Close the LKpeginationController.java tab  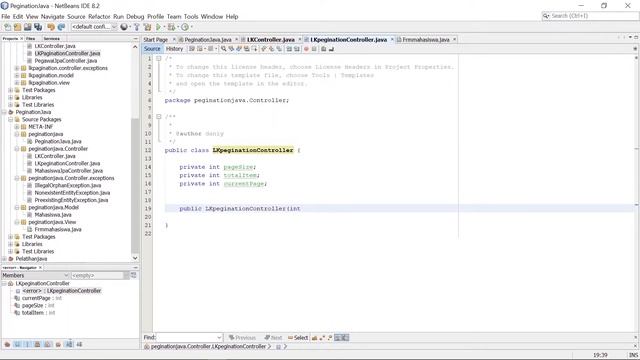click(x=392, y=40)
